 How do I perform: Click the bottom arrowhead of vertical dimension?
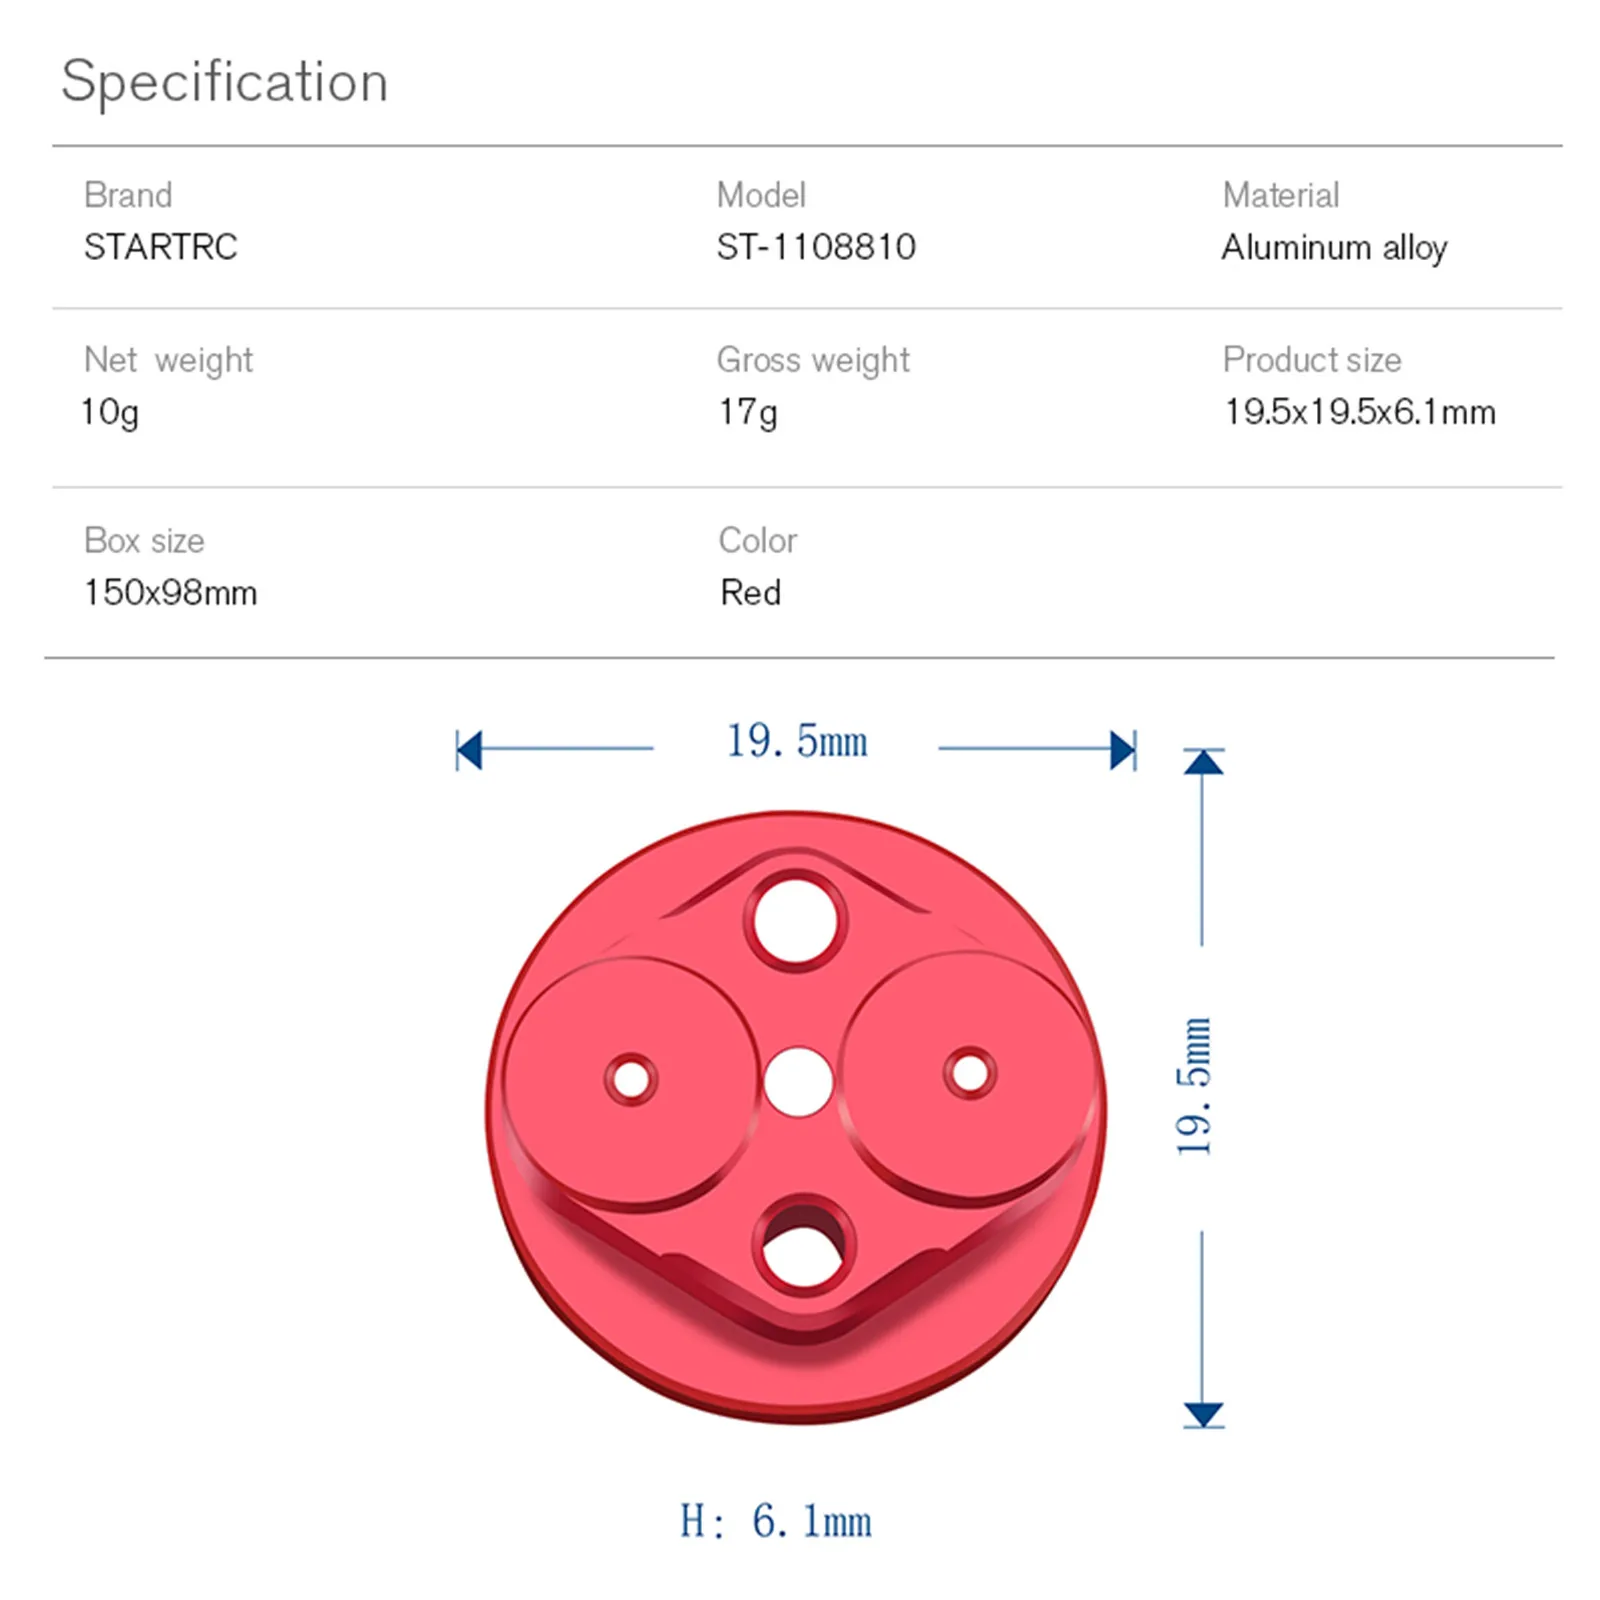coord(1203,1414)
